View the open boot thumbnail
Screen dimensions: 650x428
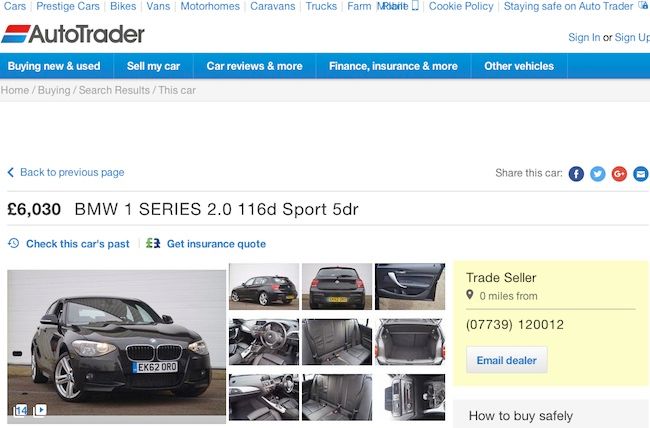click(410, 342)
